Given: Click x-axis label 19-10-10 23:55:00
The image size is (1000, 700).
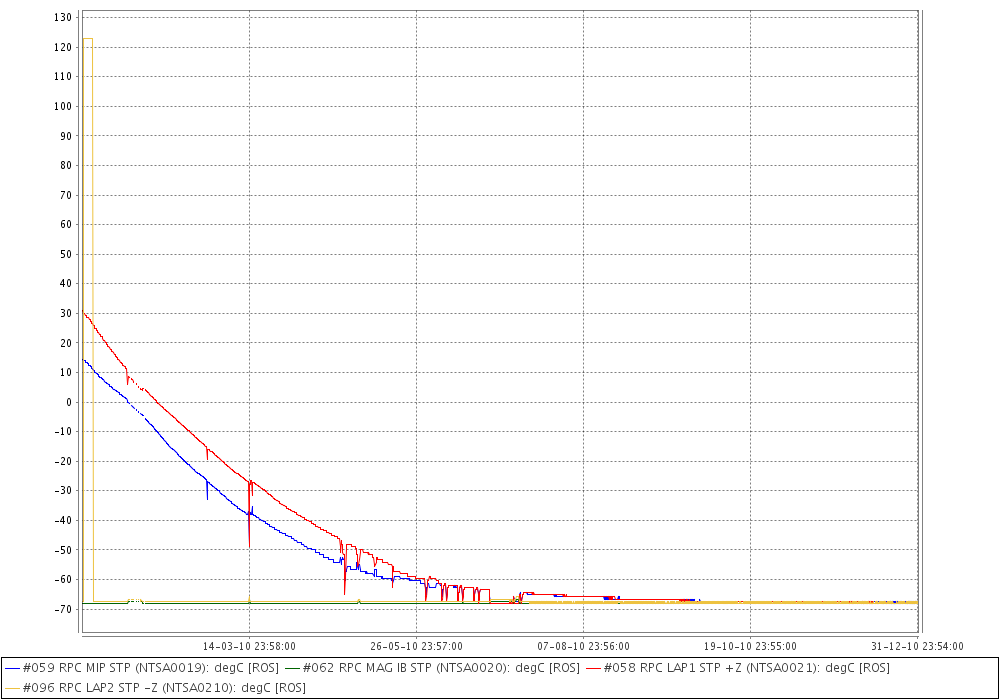Looking at the screenshot, I should (750, 646).
